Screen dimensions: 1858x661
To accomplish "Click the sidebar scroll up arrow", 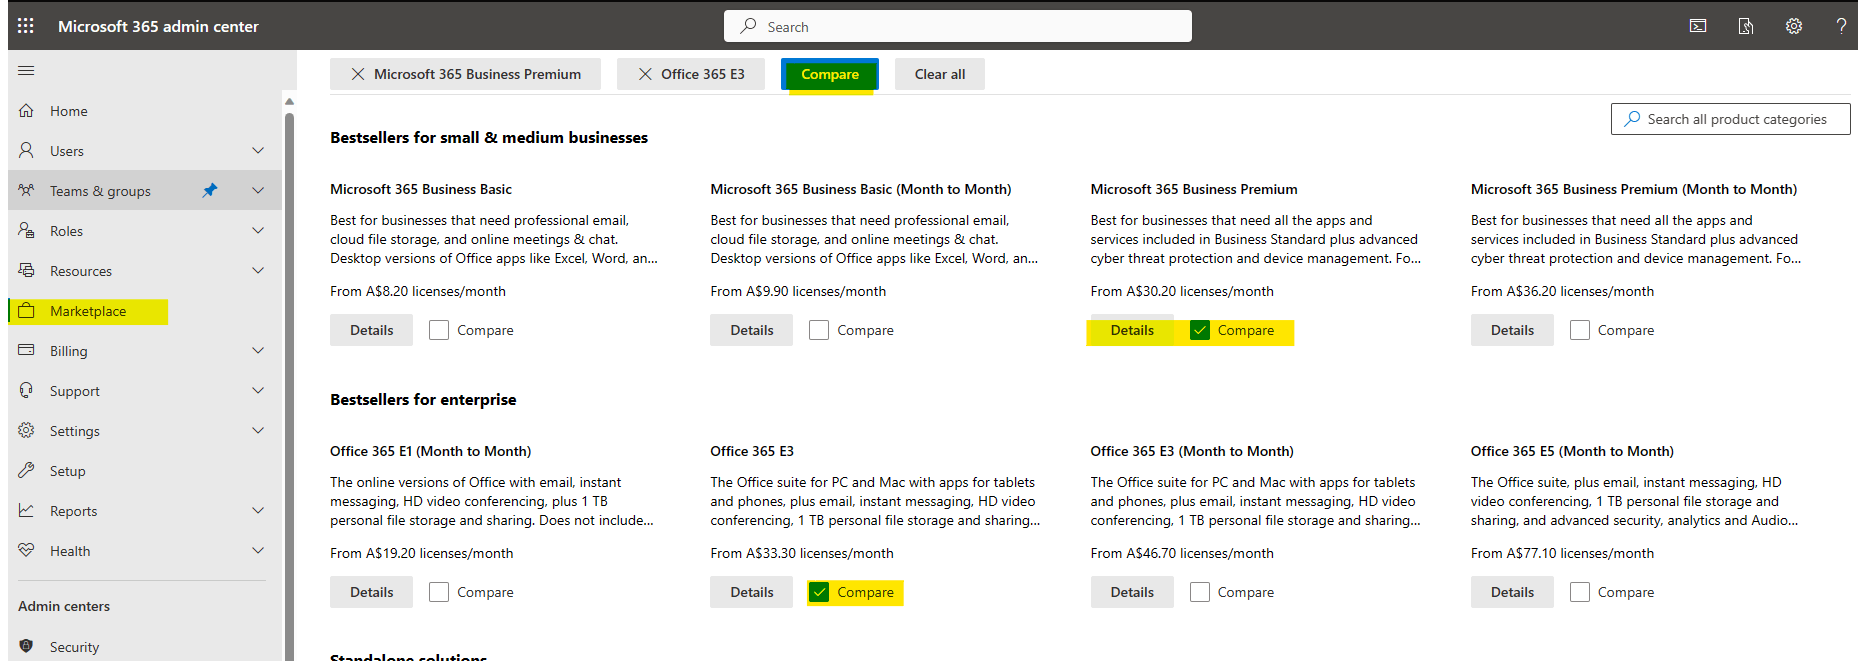I will pos(289,101).
